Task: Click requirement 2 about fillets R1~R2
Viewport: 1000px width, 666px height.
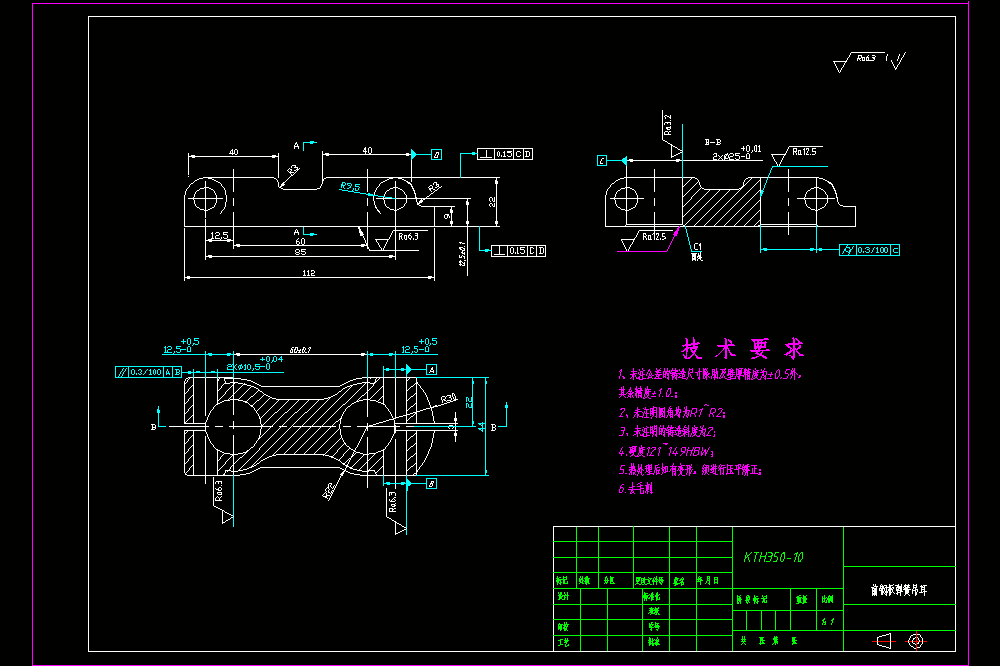Action: (x=672, y=413)
